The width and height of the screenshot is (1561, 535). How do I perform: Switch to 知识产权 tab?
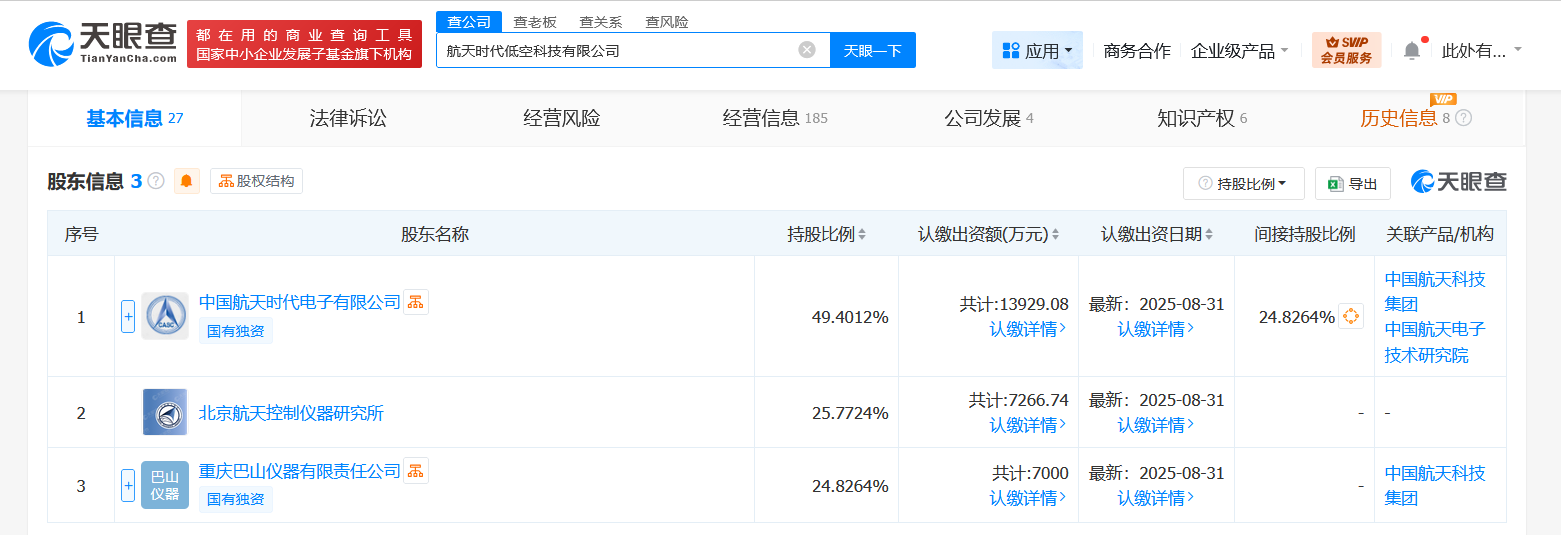click(x=1202, y=118)
